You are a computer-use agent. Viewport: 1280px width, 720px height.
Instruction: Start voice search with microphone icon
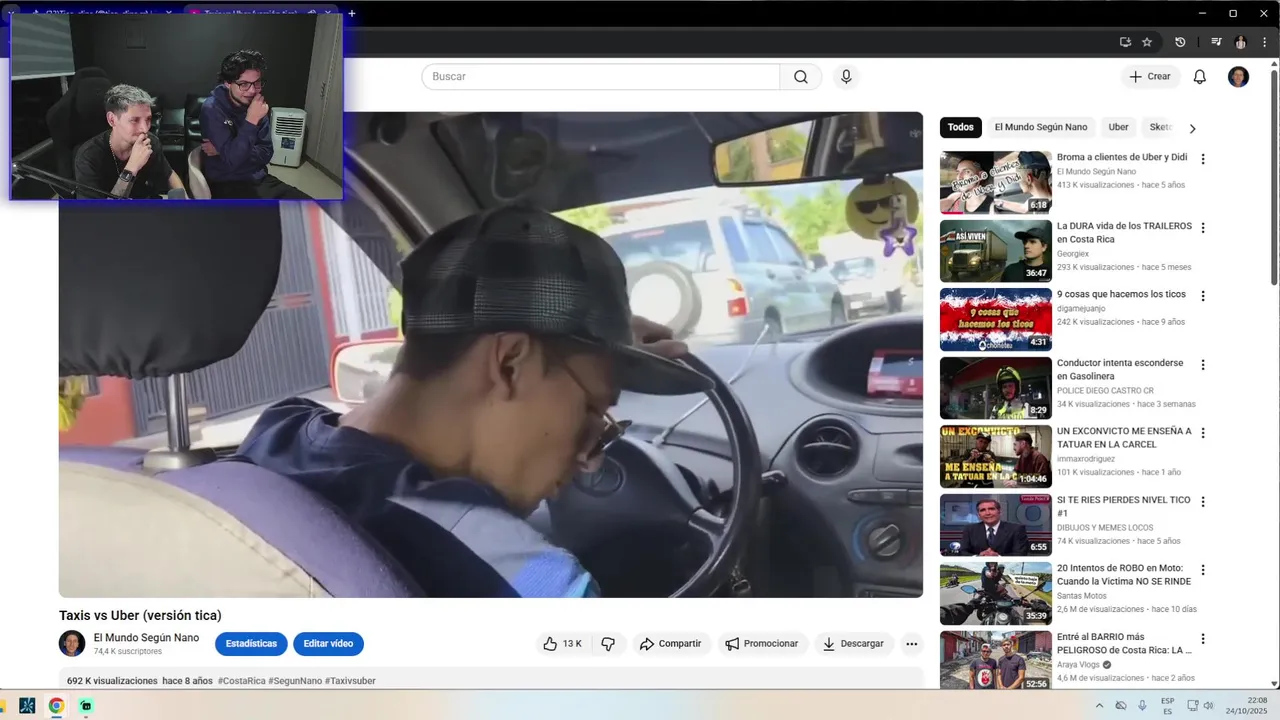click(x=846, y=77)
